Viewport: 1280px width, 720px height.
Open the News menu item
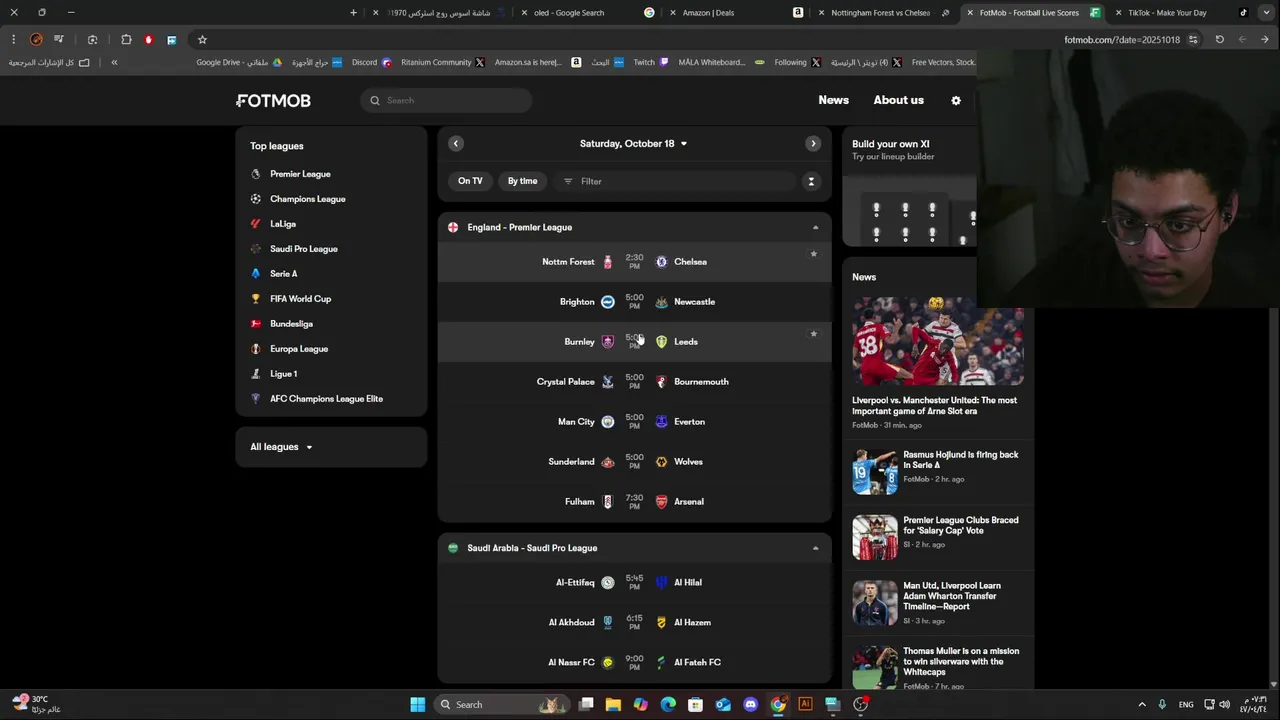[x=833, y=100]
